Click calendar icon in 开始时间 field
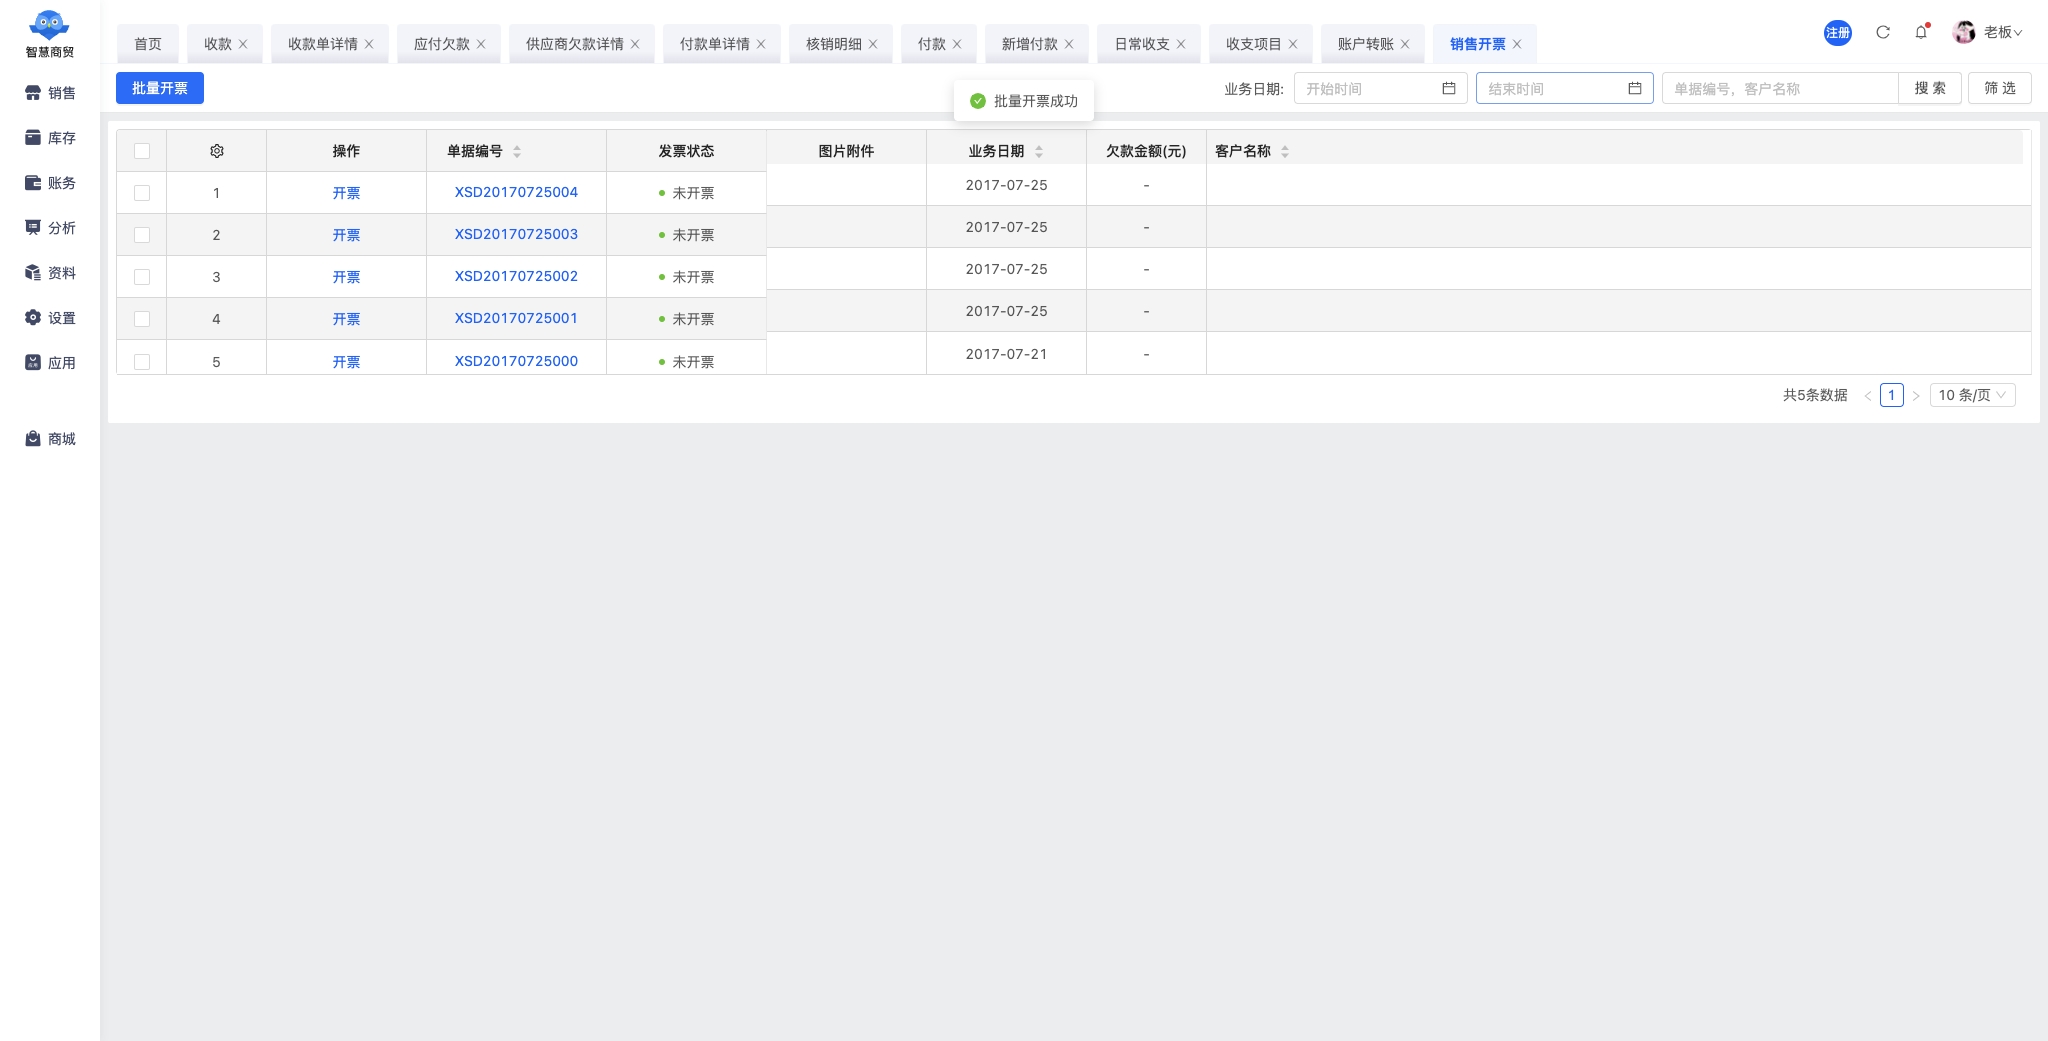 [x=1449, y=88]
